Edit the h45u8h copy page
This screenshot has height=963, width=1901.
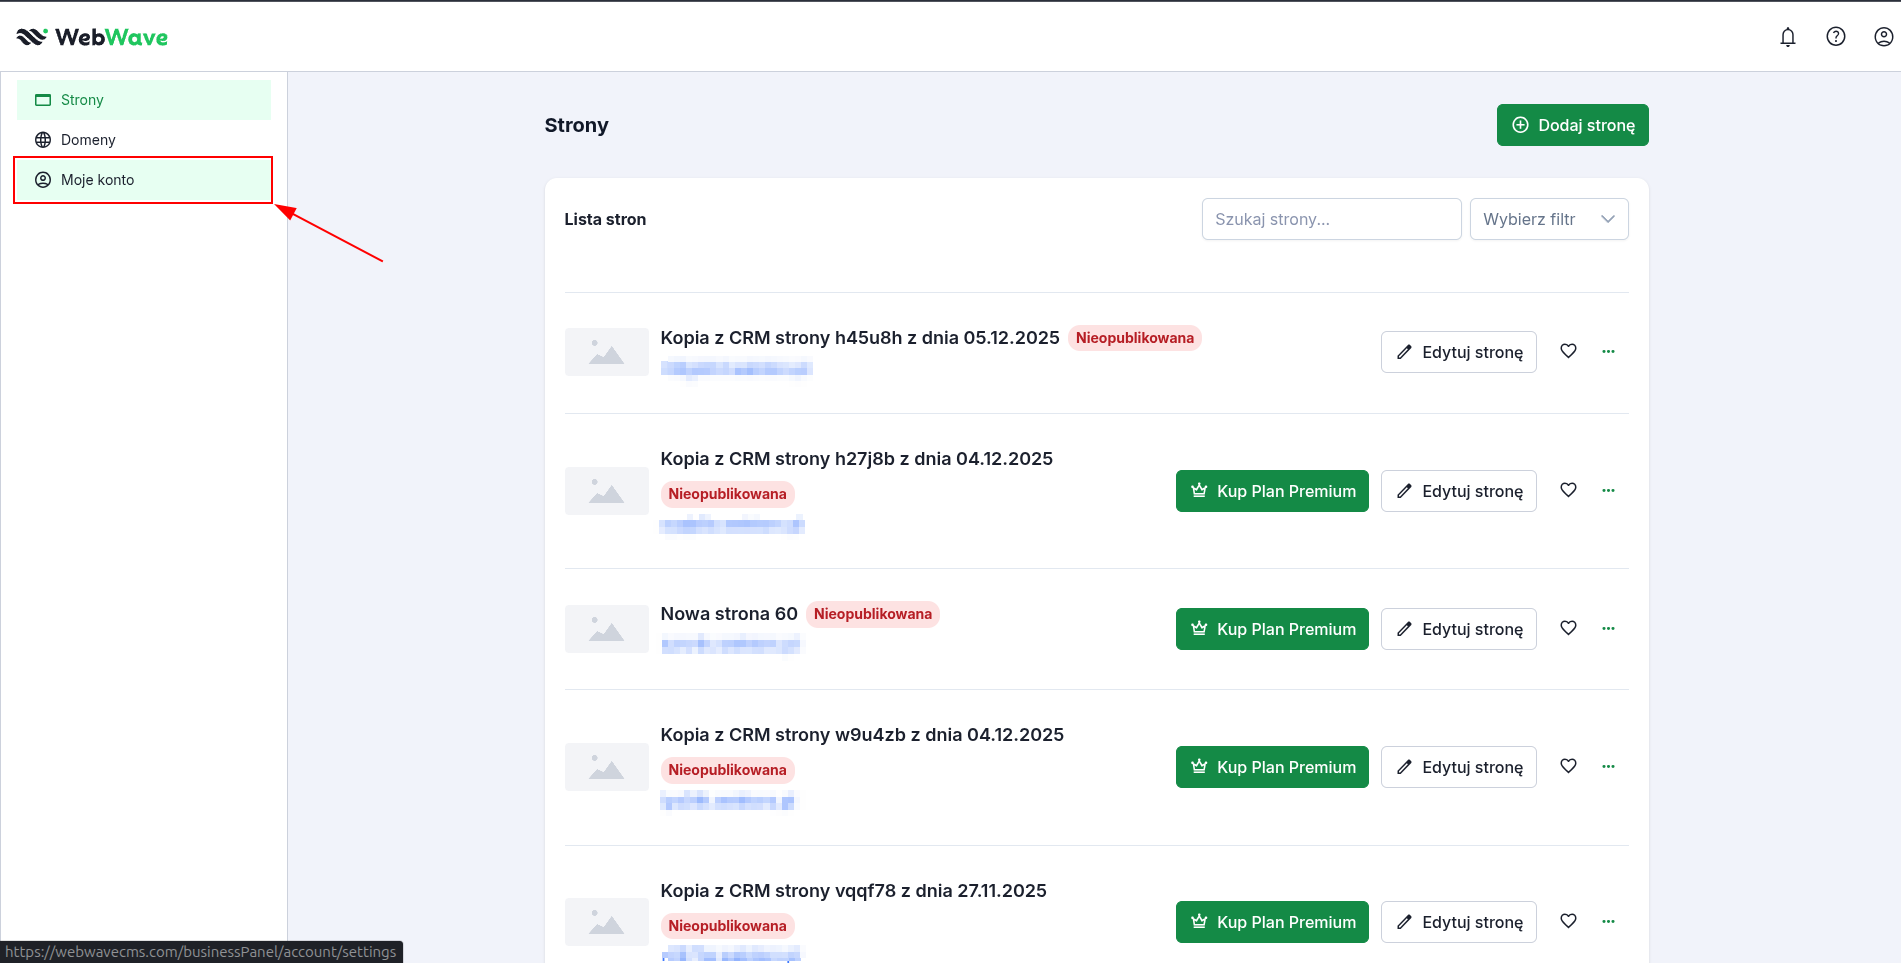(x=1458, y=352)
